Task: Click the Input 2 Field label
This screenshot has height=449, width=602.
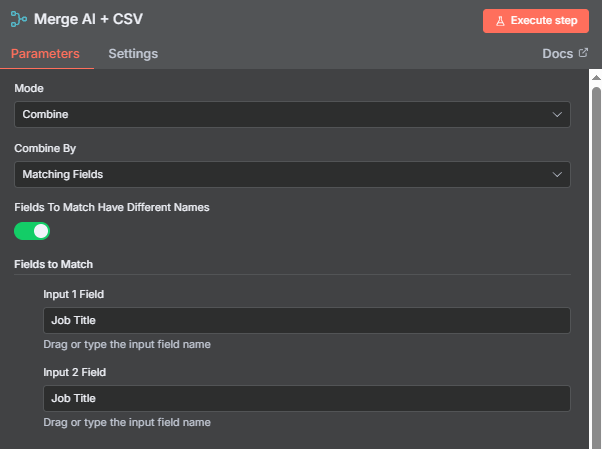Action: pyautogui.click(x=74, y=372)
